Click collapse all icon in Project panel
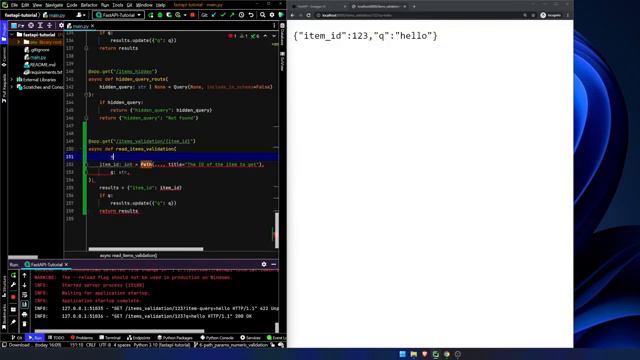The width and height of the screenshot is (640, 360). click(49, 25)
